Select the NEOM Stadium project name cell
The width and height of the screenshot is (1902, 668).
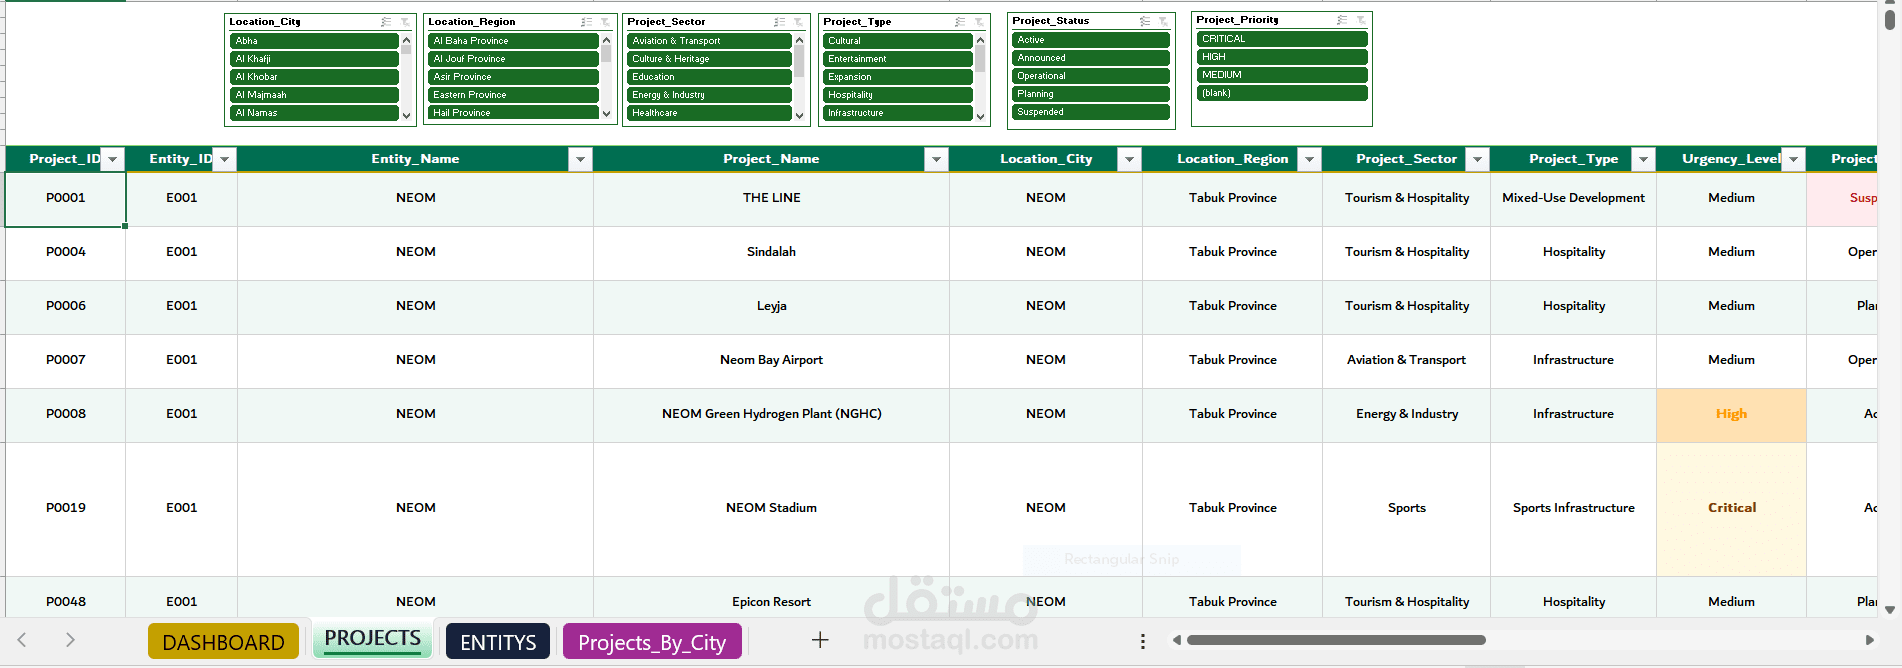click(771, 508)
